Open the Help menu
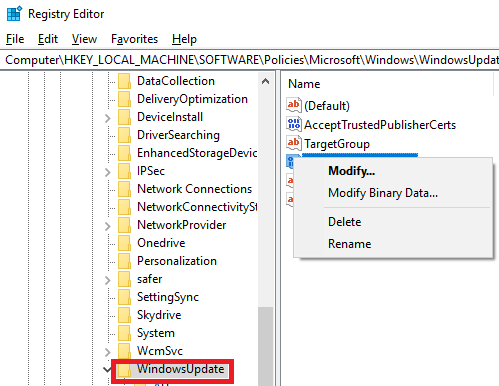Image resolution: width=499 pixels, height=386 pixels. click(x=184, y=39)
